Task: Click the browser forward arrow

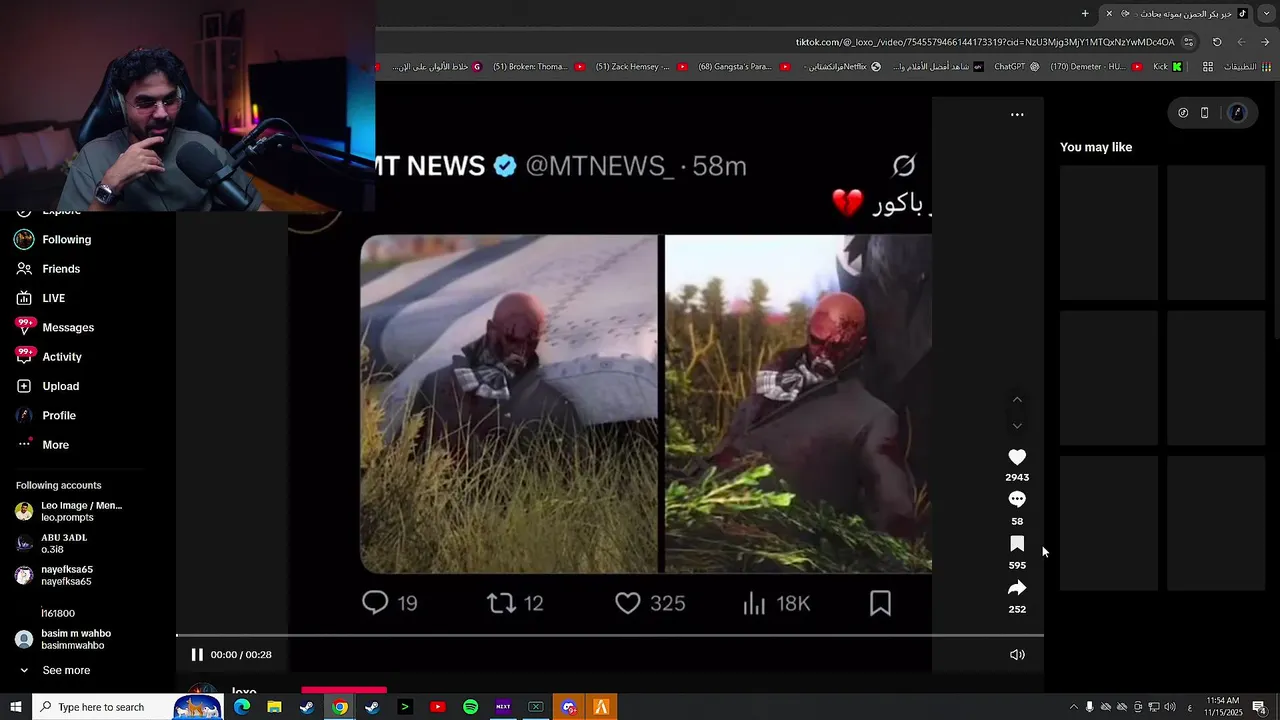Action: click(1241, 42)
